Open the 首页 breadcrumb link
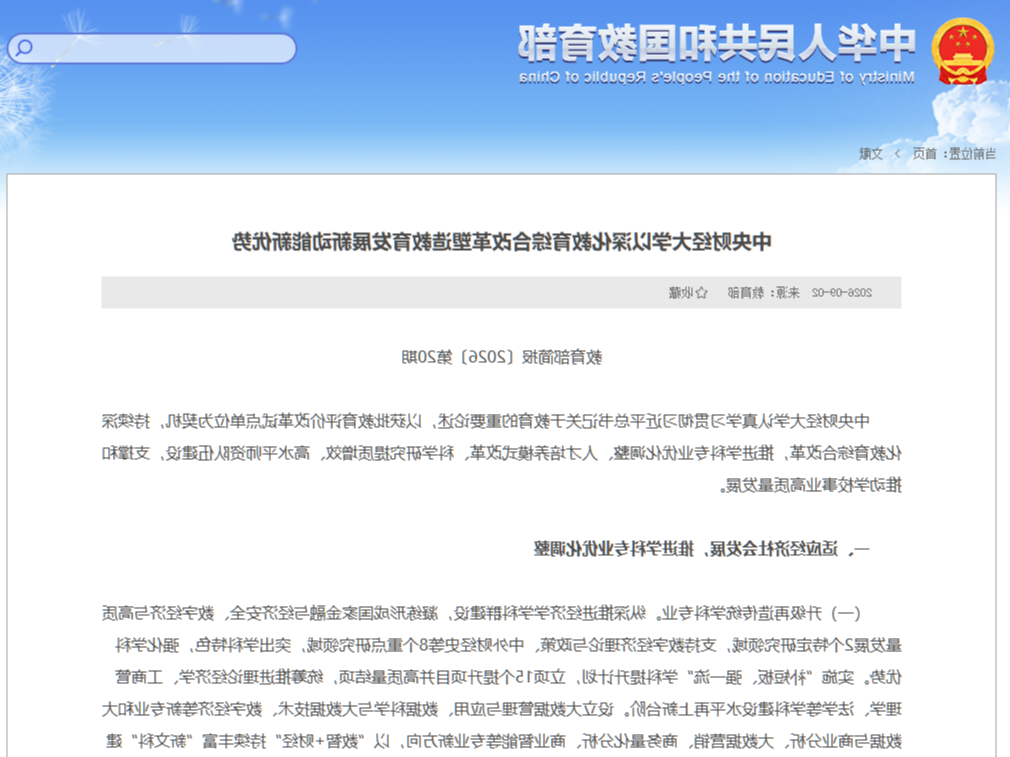 coord(924,153)
